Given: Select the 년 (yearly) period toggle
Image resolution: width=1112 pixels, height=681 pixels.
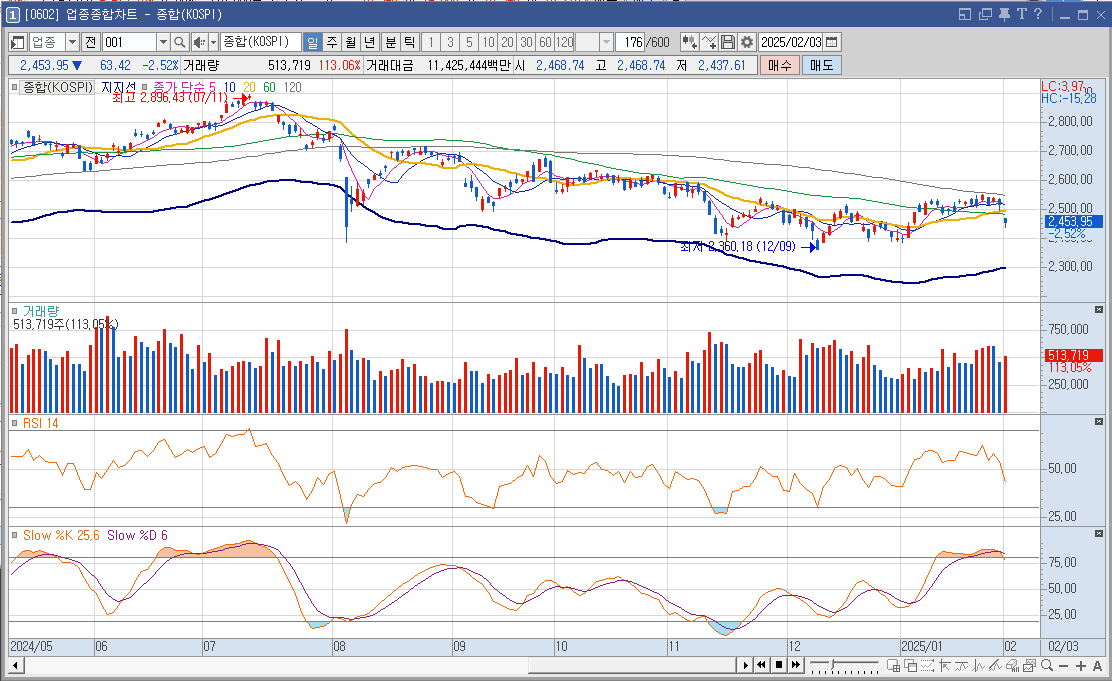Looking at the screenshot, I should [369, 43].
